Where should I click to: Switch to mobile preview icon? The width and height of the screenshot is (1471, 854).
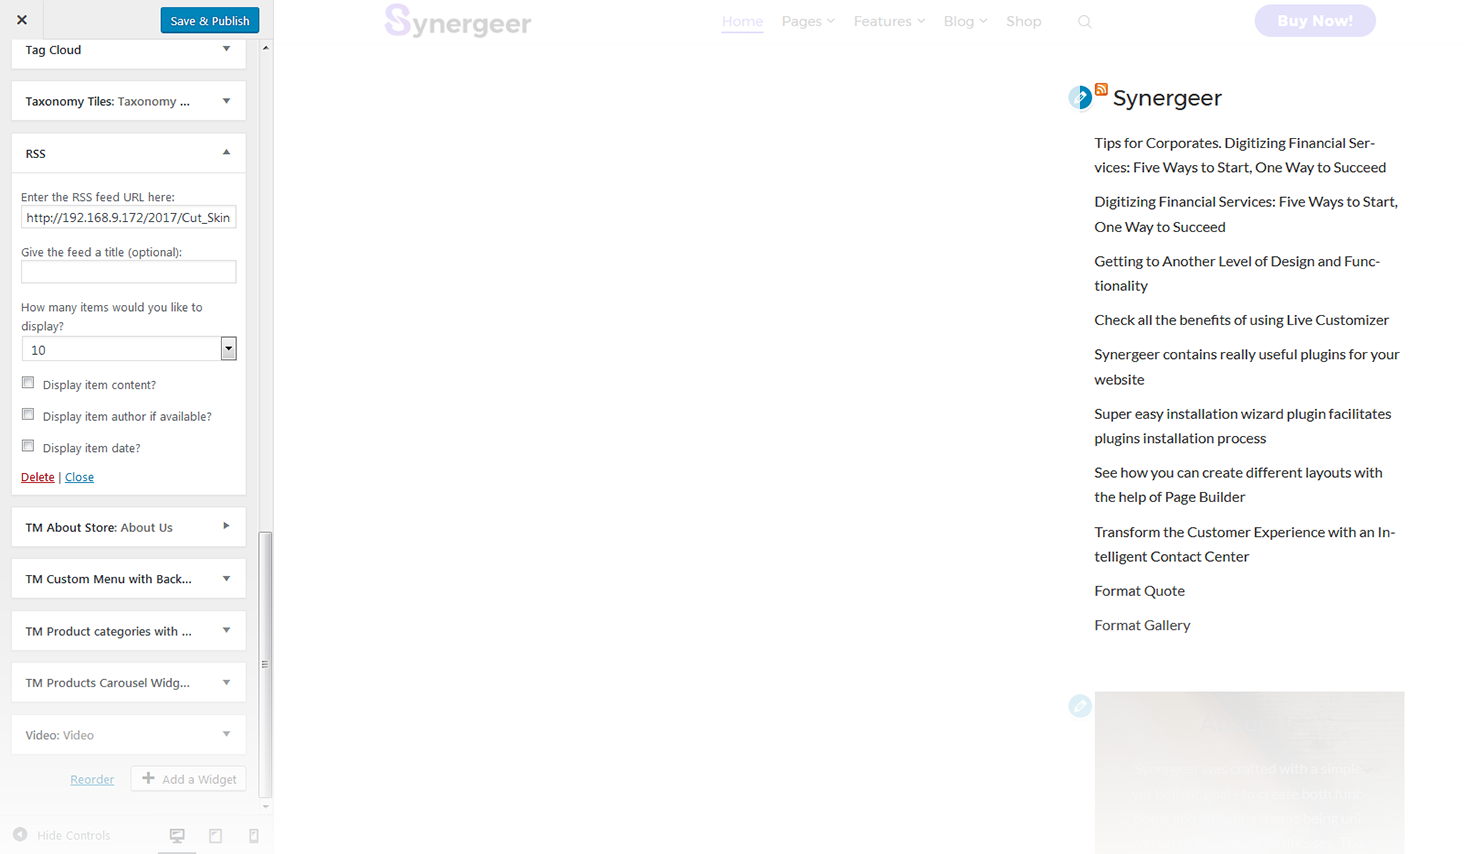point(254,835)
